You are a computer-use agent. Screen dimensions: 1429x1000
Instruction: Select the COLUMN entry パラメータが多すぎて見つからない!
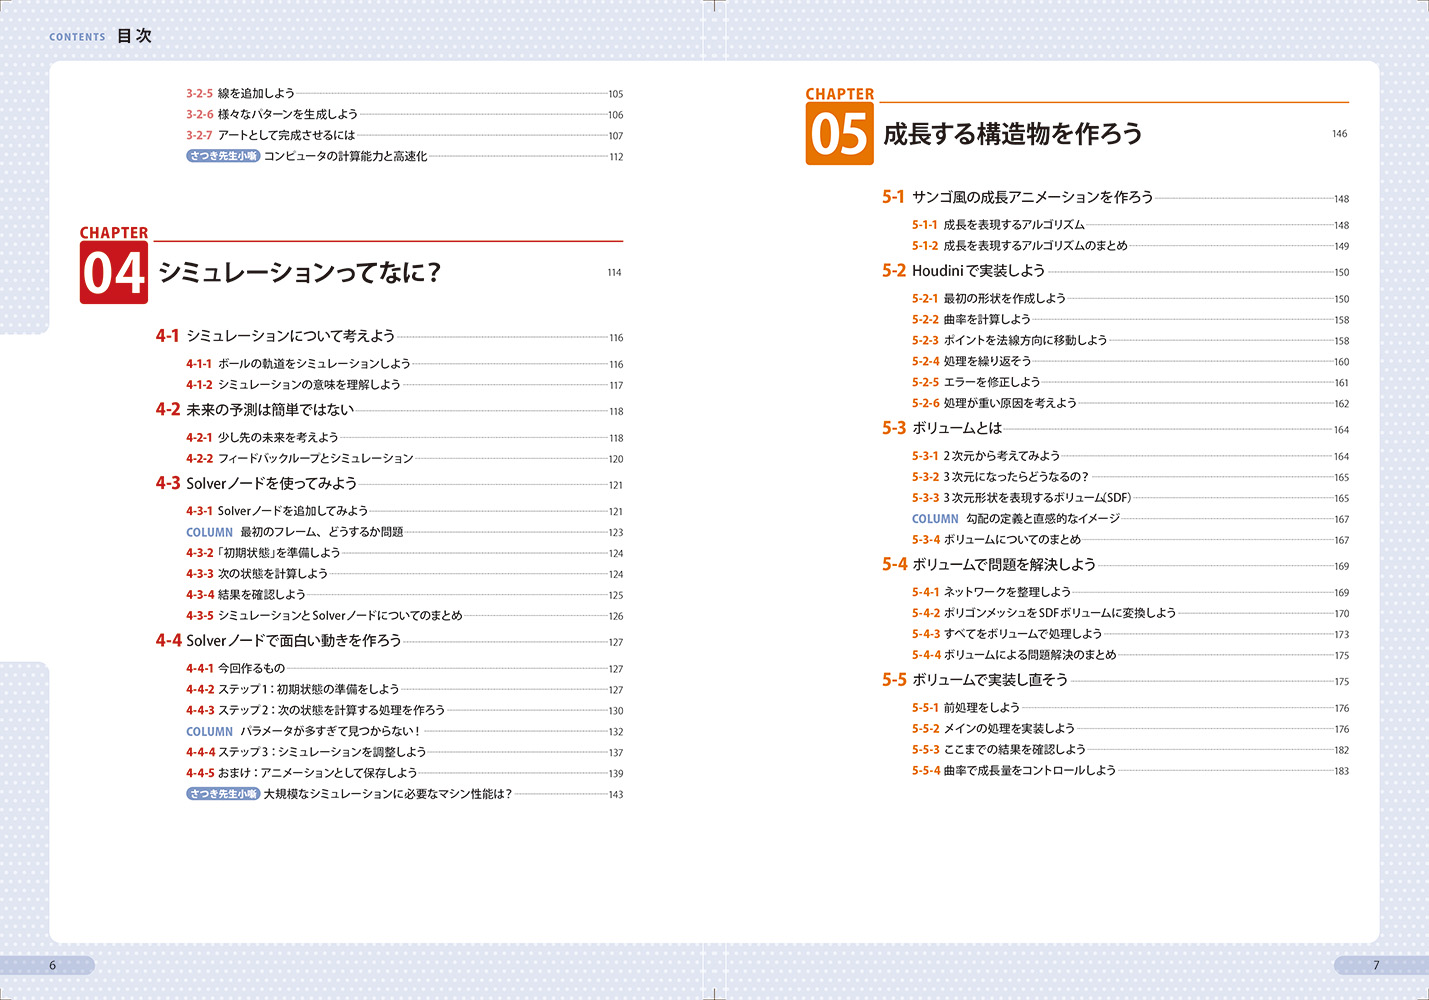(329, 731)
